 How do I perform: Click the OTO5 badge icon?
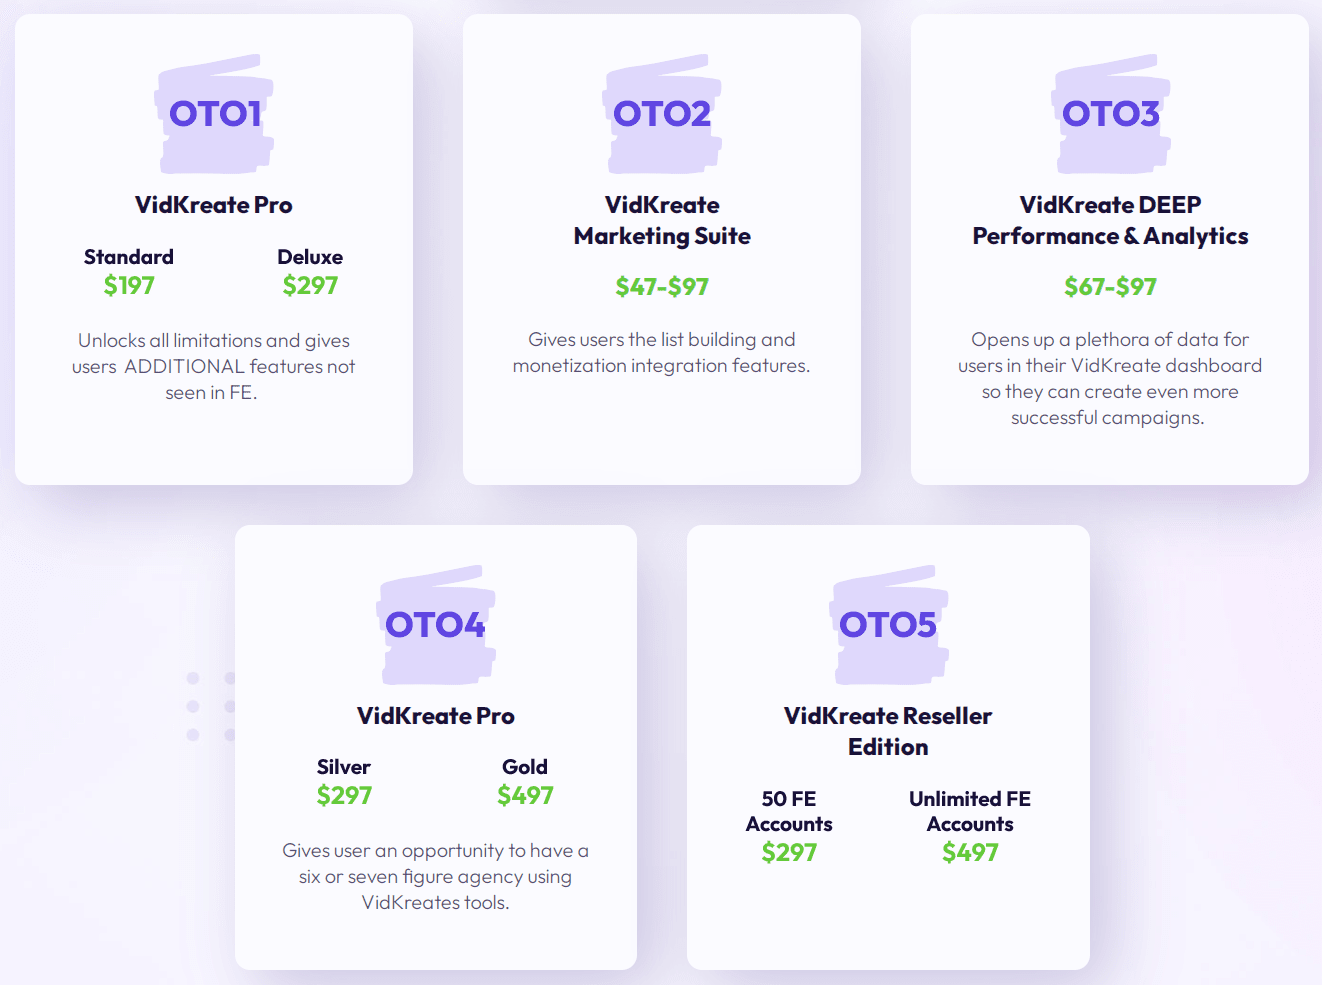[888, 625]
